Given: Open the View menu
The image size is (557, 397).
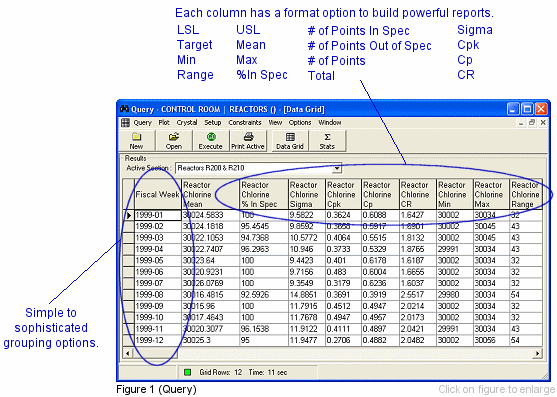Looking at the screenshot, I should (x=275, y=123).
